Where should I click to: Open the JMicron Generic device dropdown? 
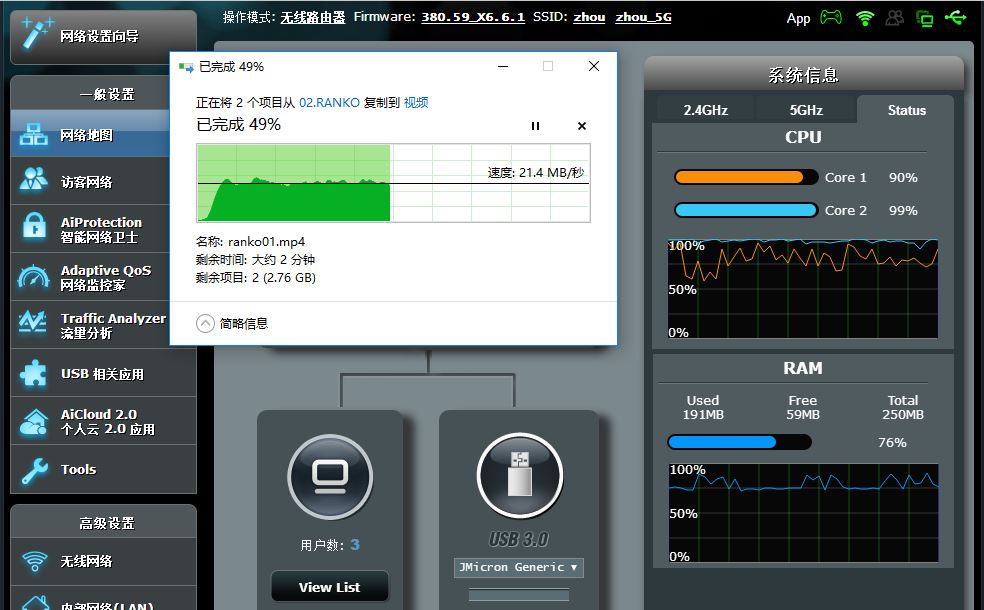point(518,567)
